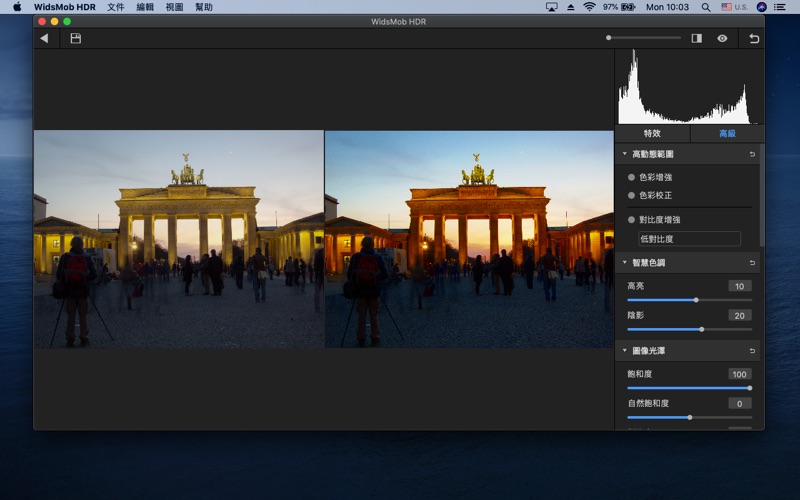
Task: Click the back arrow icon in toolbar
Action: click(44, 38)
